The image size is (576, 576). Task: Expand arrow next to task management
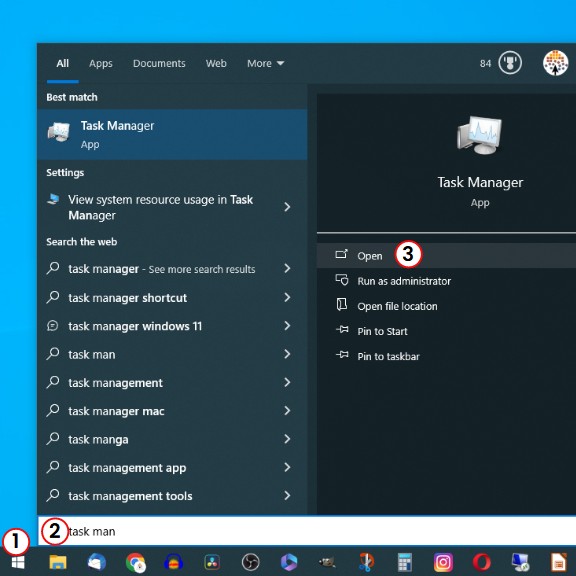tap(287, 382)
